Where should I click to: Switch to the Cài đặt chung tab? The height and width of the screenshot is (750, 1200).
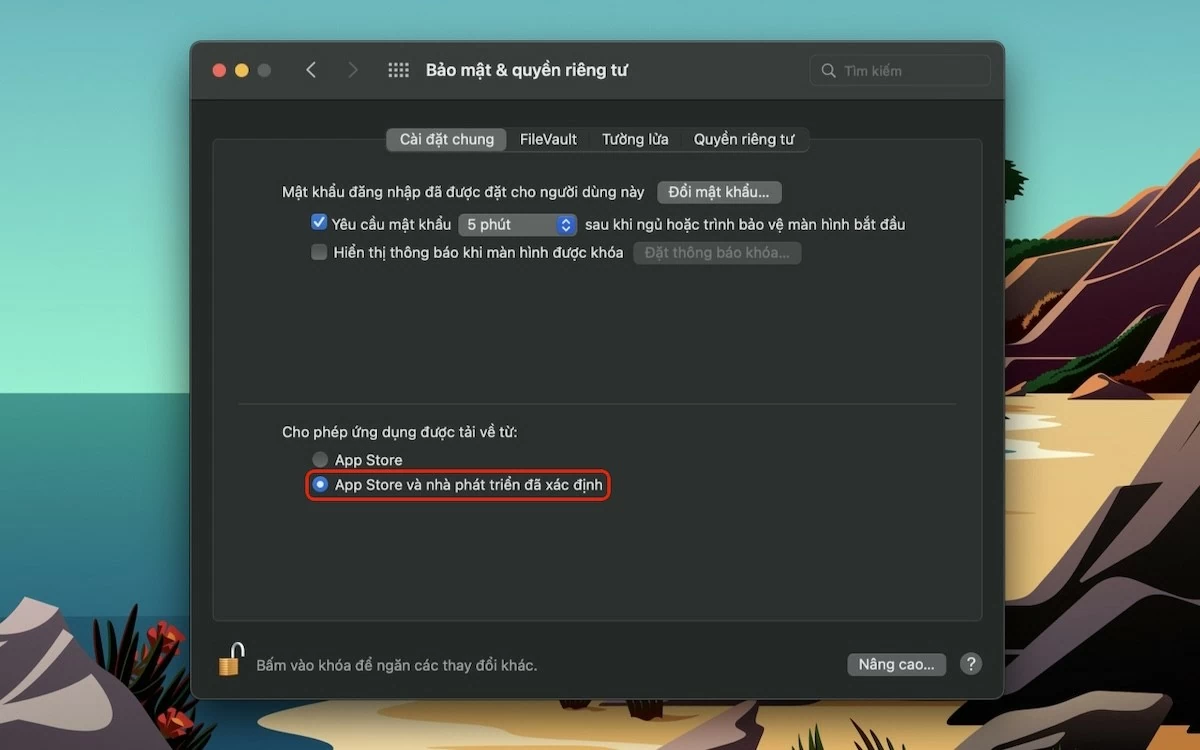coord(445,139)
